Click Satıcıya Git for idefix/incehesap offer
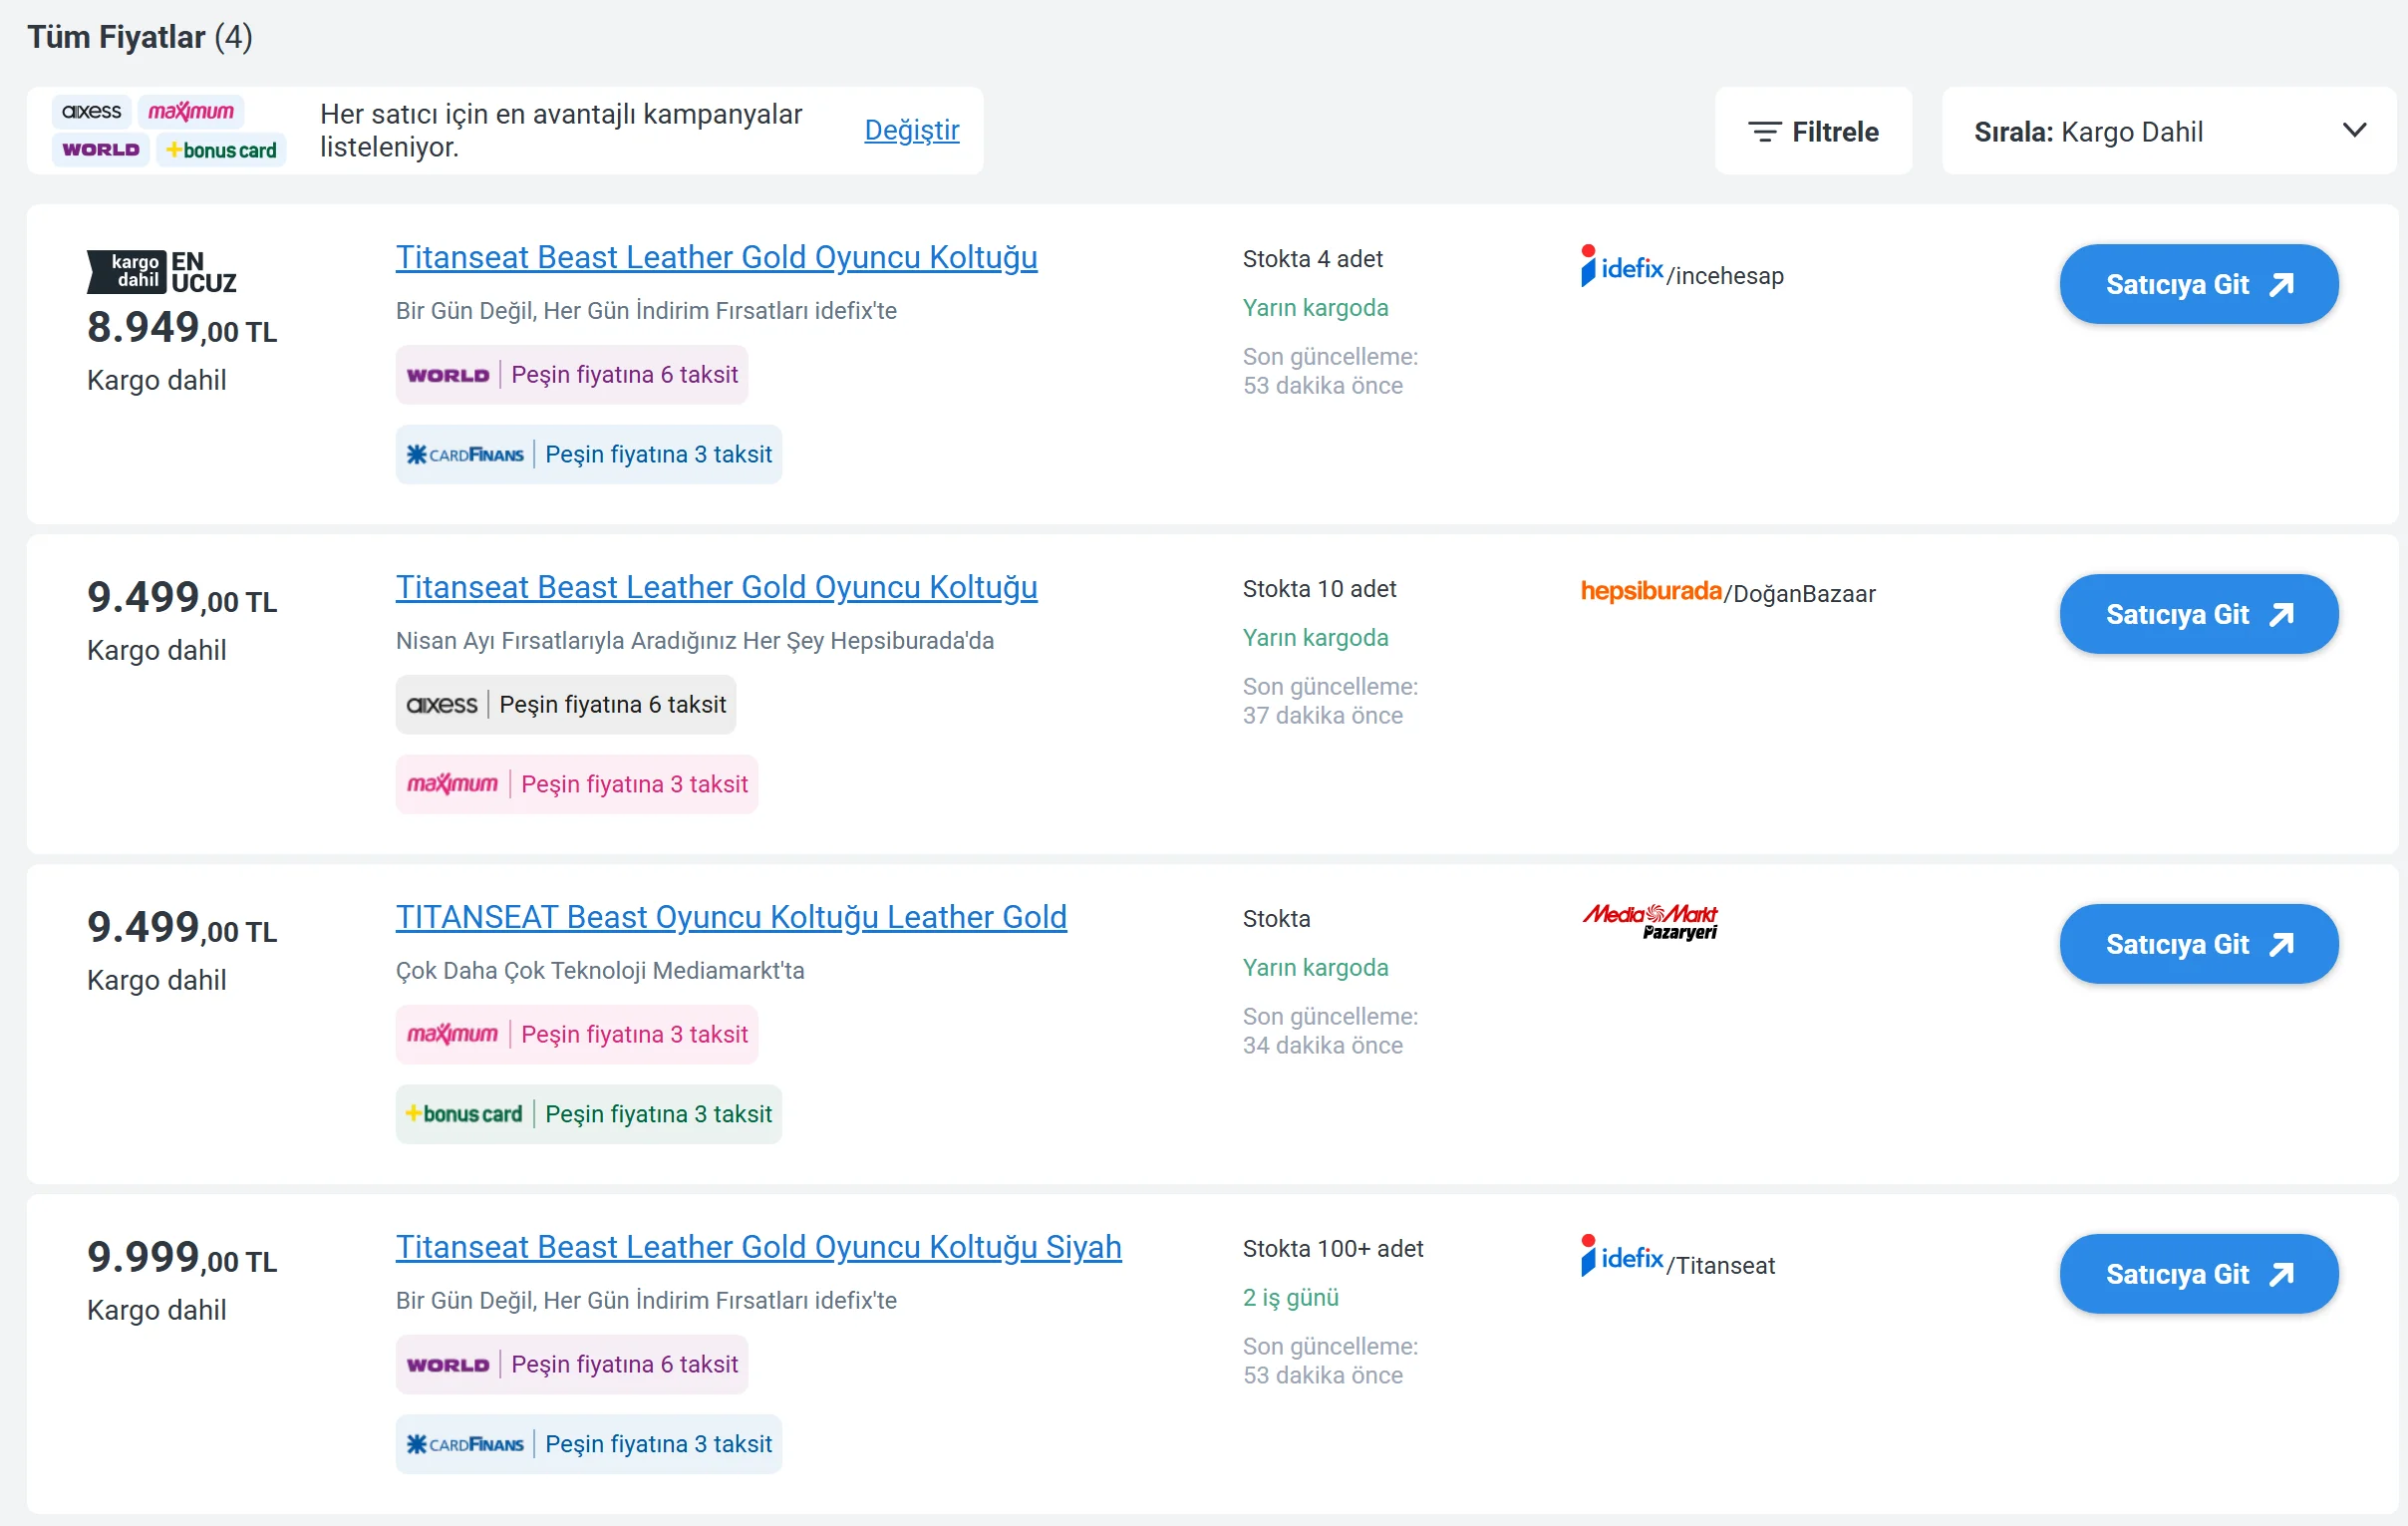Viewport: 2408px width, 1526px height. (x=2197, y=285)
